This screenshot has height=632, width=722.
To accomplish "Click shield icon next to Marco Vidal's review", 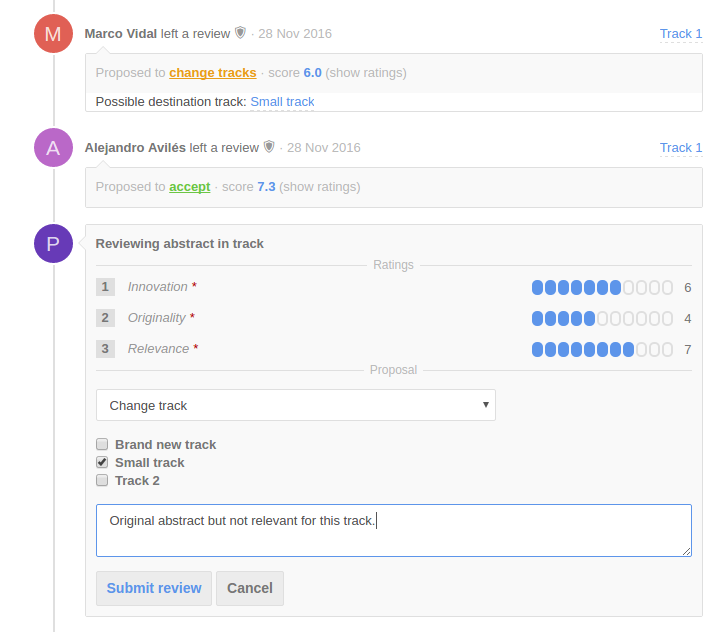I will 240,33.
